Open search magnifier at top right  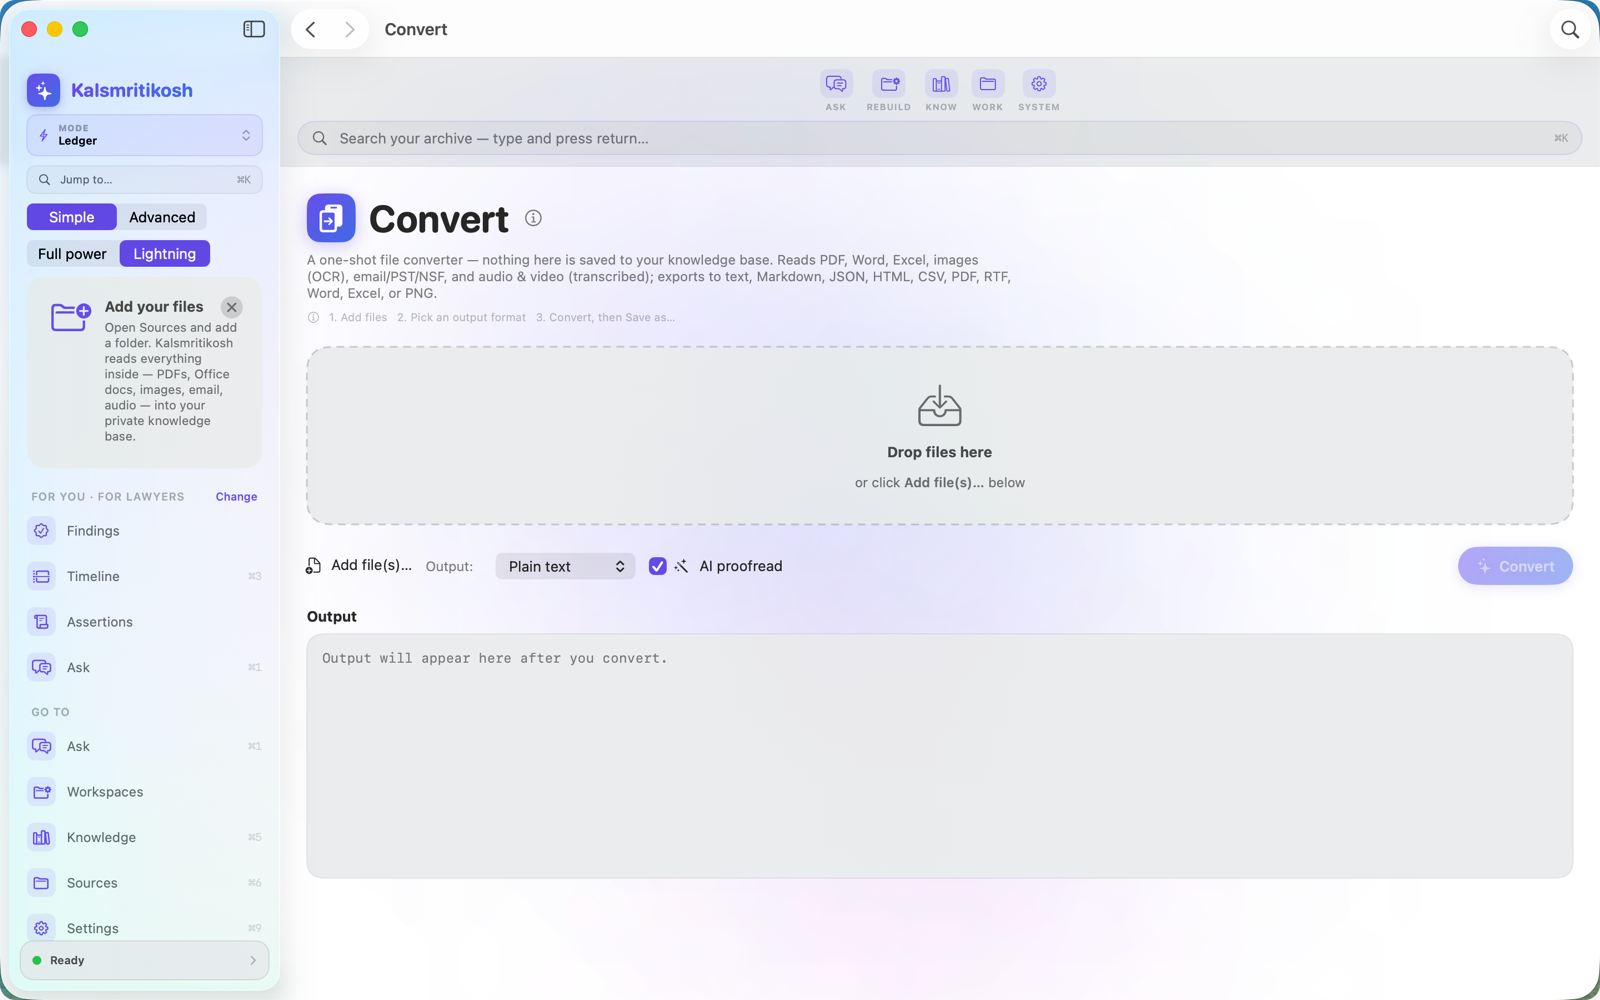click(x=1570, y=29)
